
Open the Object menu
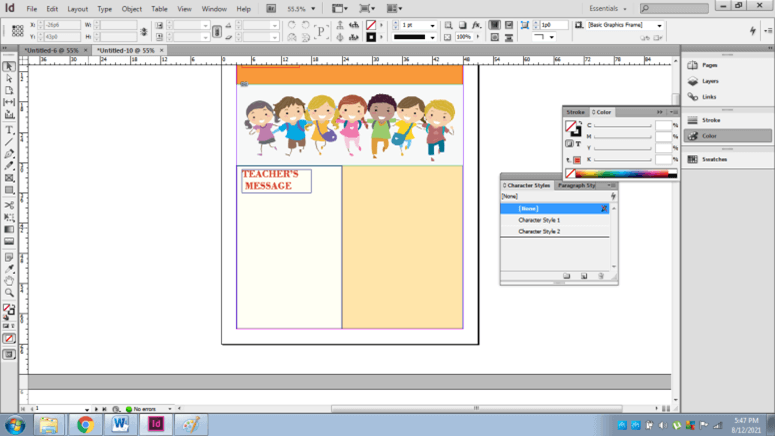pyautogui.click(x=131, y=9)
